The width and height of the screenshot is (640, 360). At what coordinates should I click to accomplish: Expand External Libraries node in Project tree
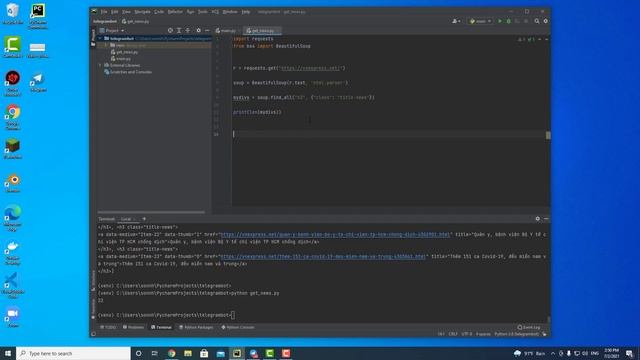click(x=100, y=65)
